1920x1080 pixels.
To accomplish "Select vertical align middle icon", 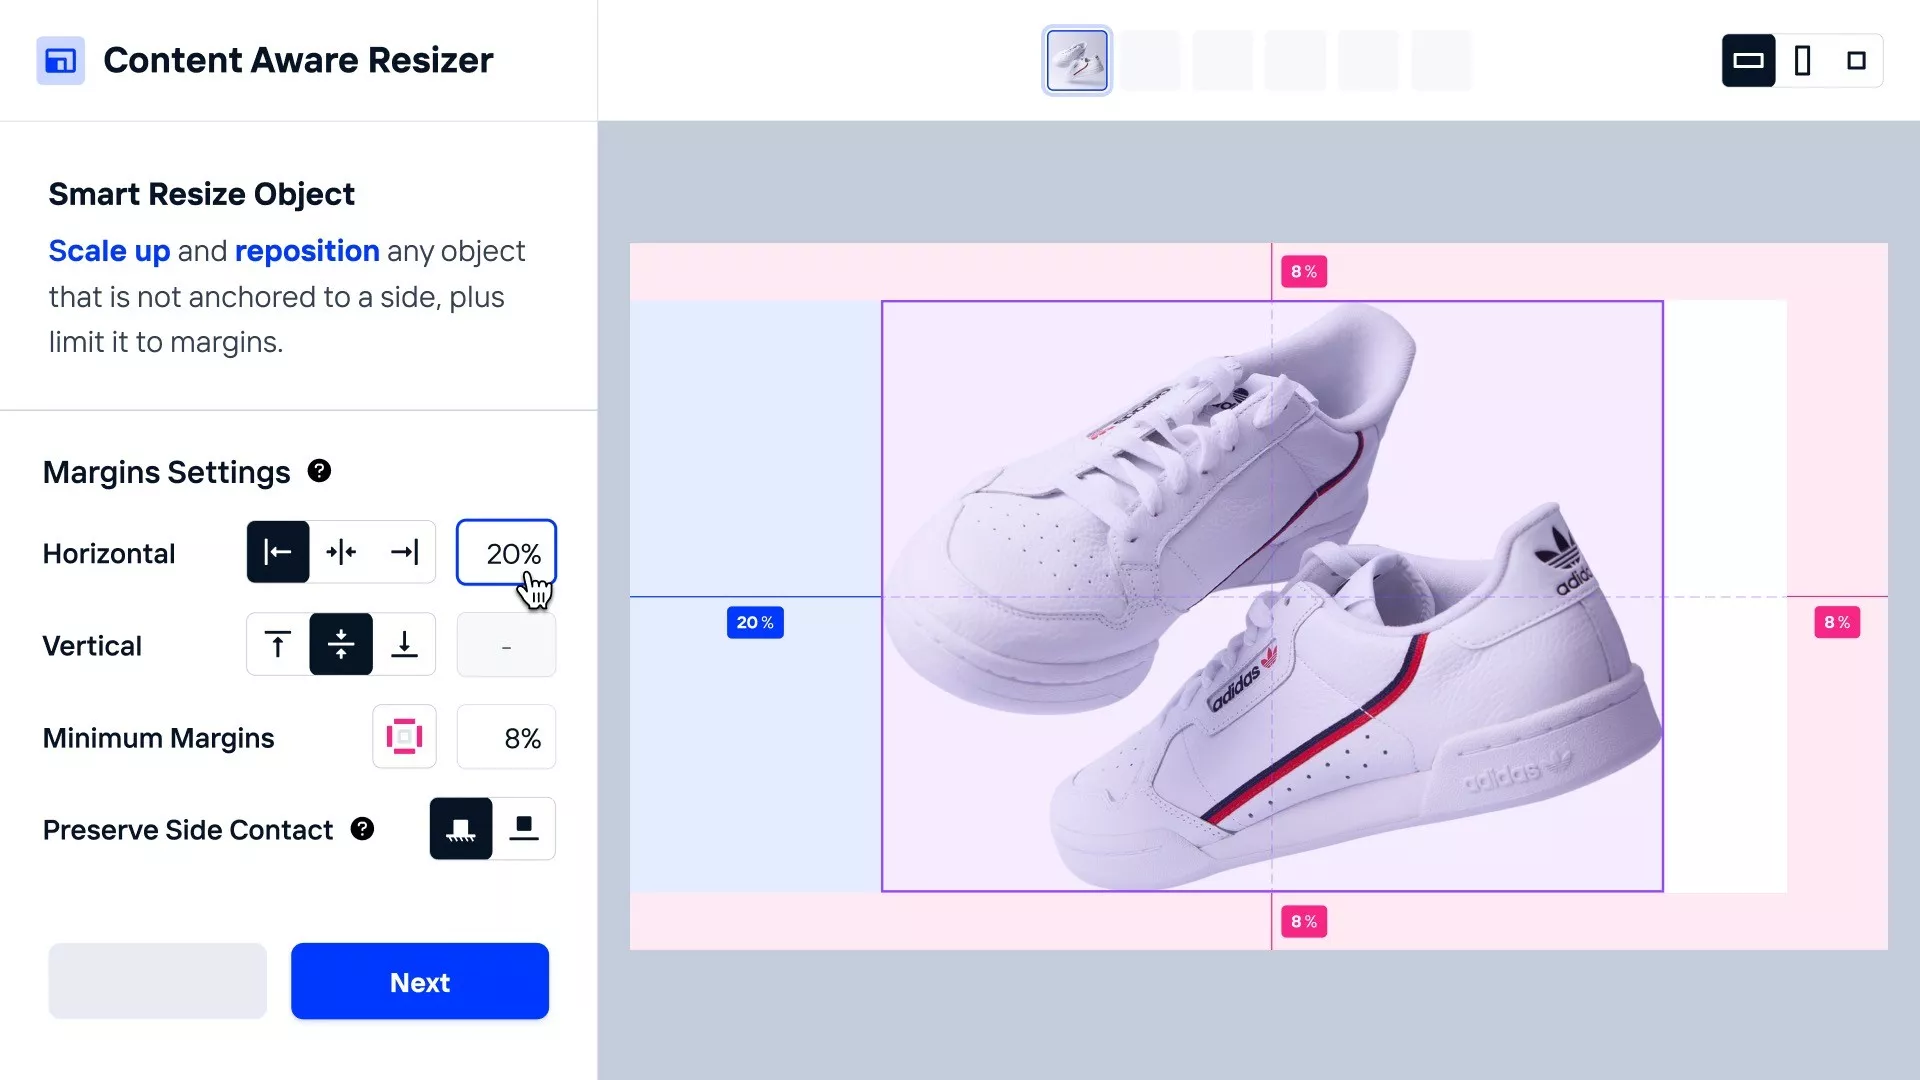I will point(341,644).
